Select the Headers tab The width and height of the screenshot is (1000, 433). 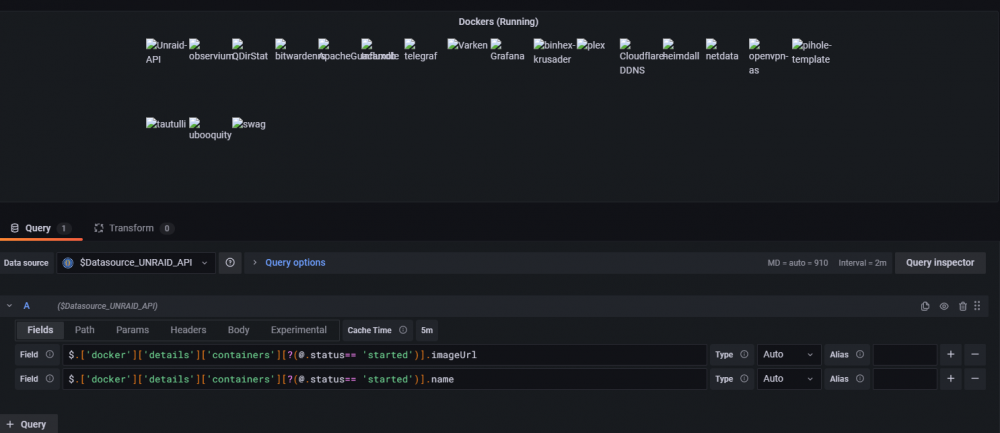pyautogui.click(x=188, y=330)
